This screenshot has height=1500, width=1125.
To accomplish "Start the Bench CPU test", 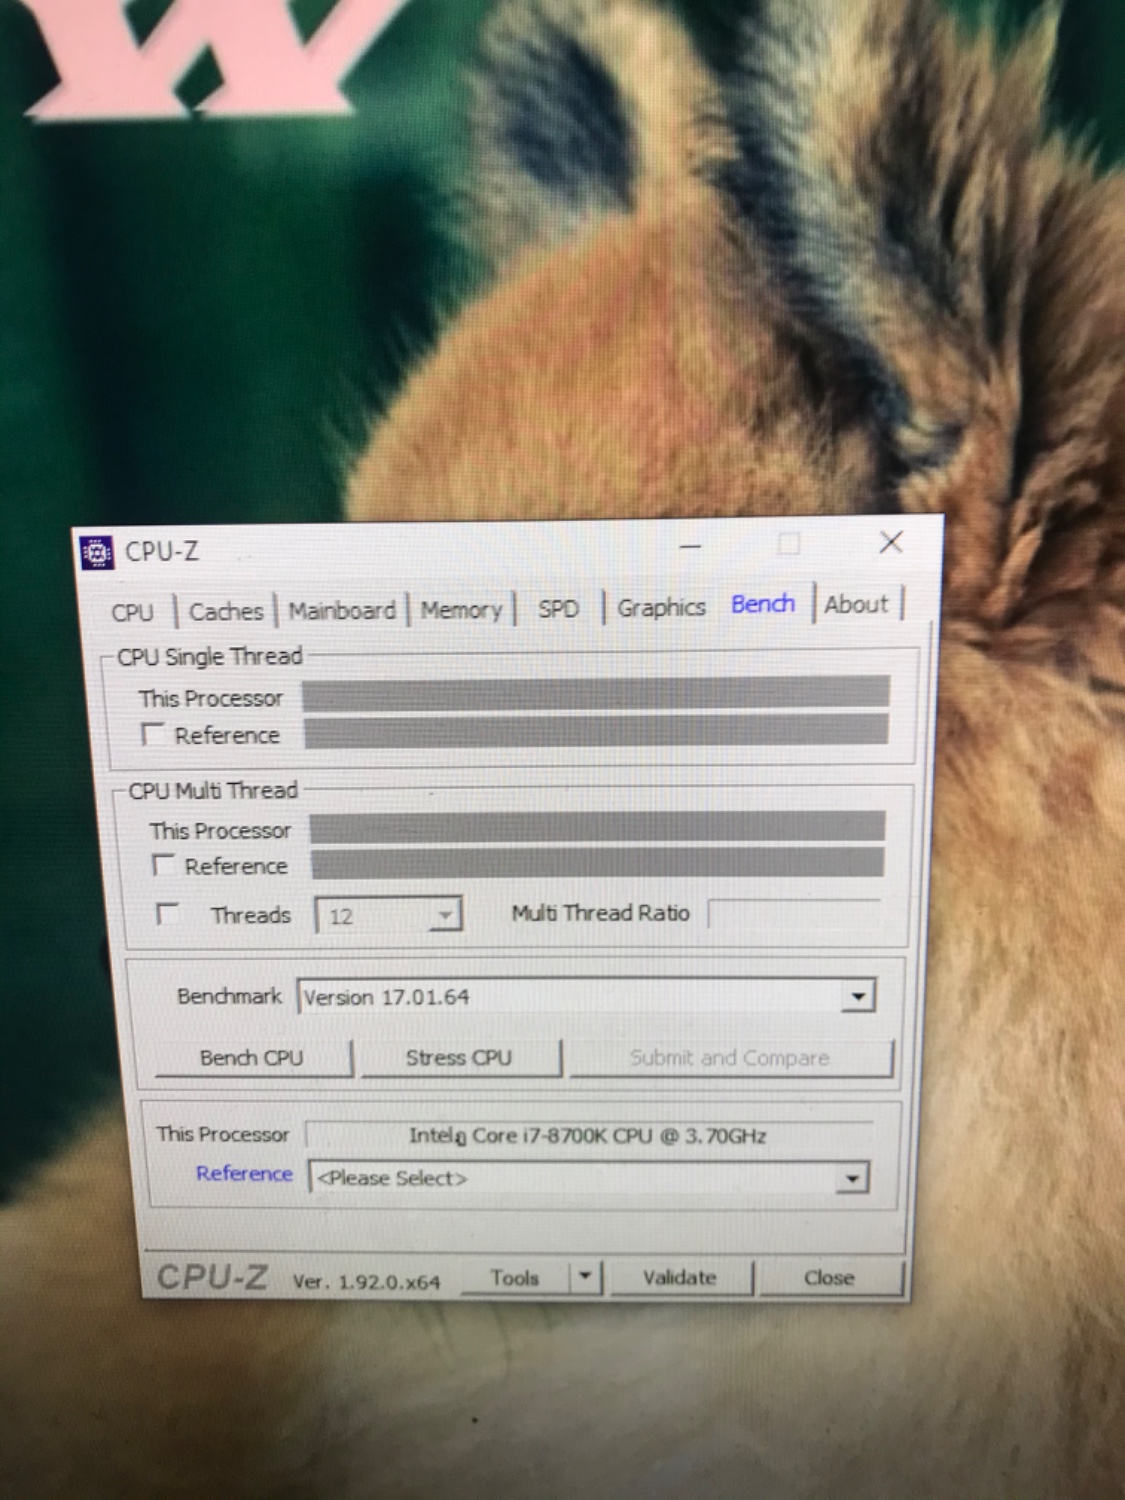I will (252, 1058).
